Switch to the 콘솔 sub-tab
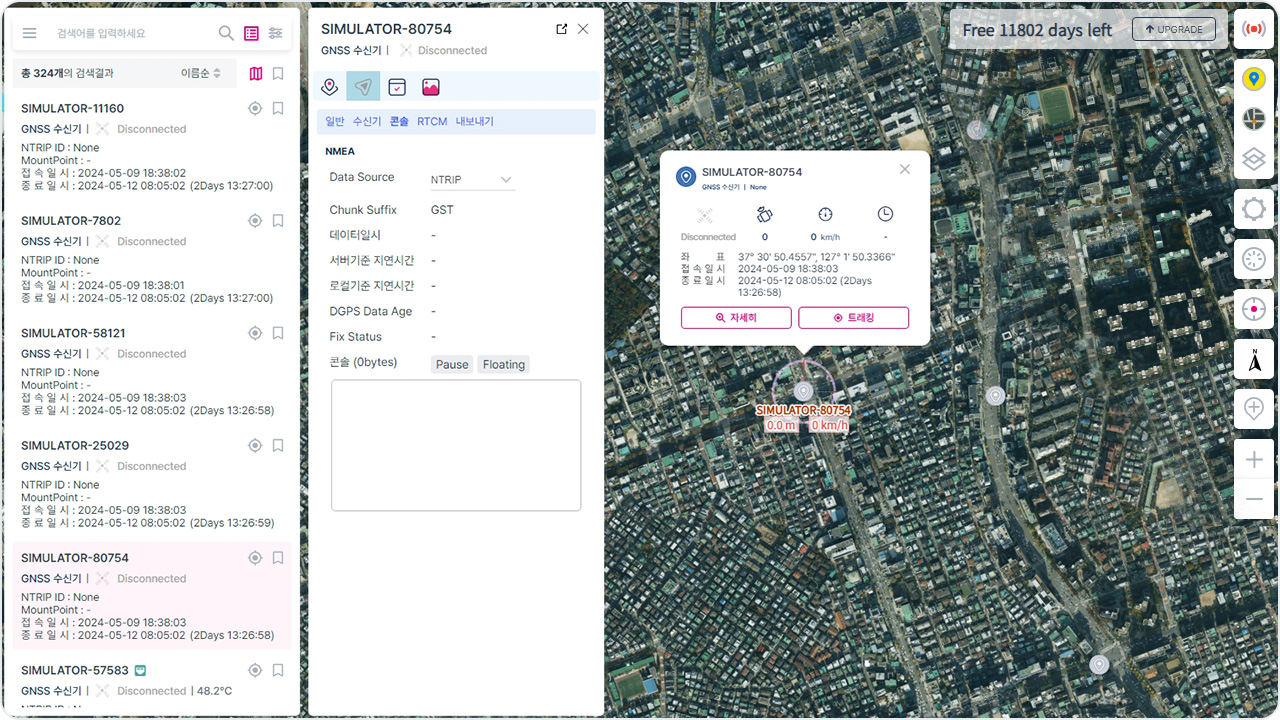 point(399,122)
